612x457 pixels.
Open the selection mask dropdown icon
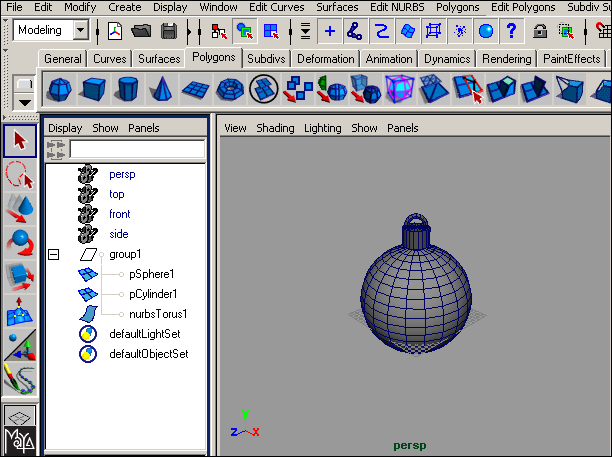pos(305,31)
